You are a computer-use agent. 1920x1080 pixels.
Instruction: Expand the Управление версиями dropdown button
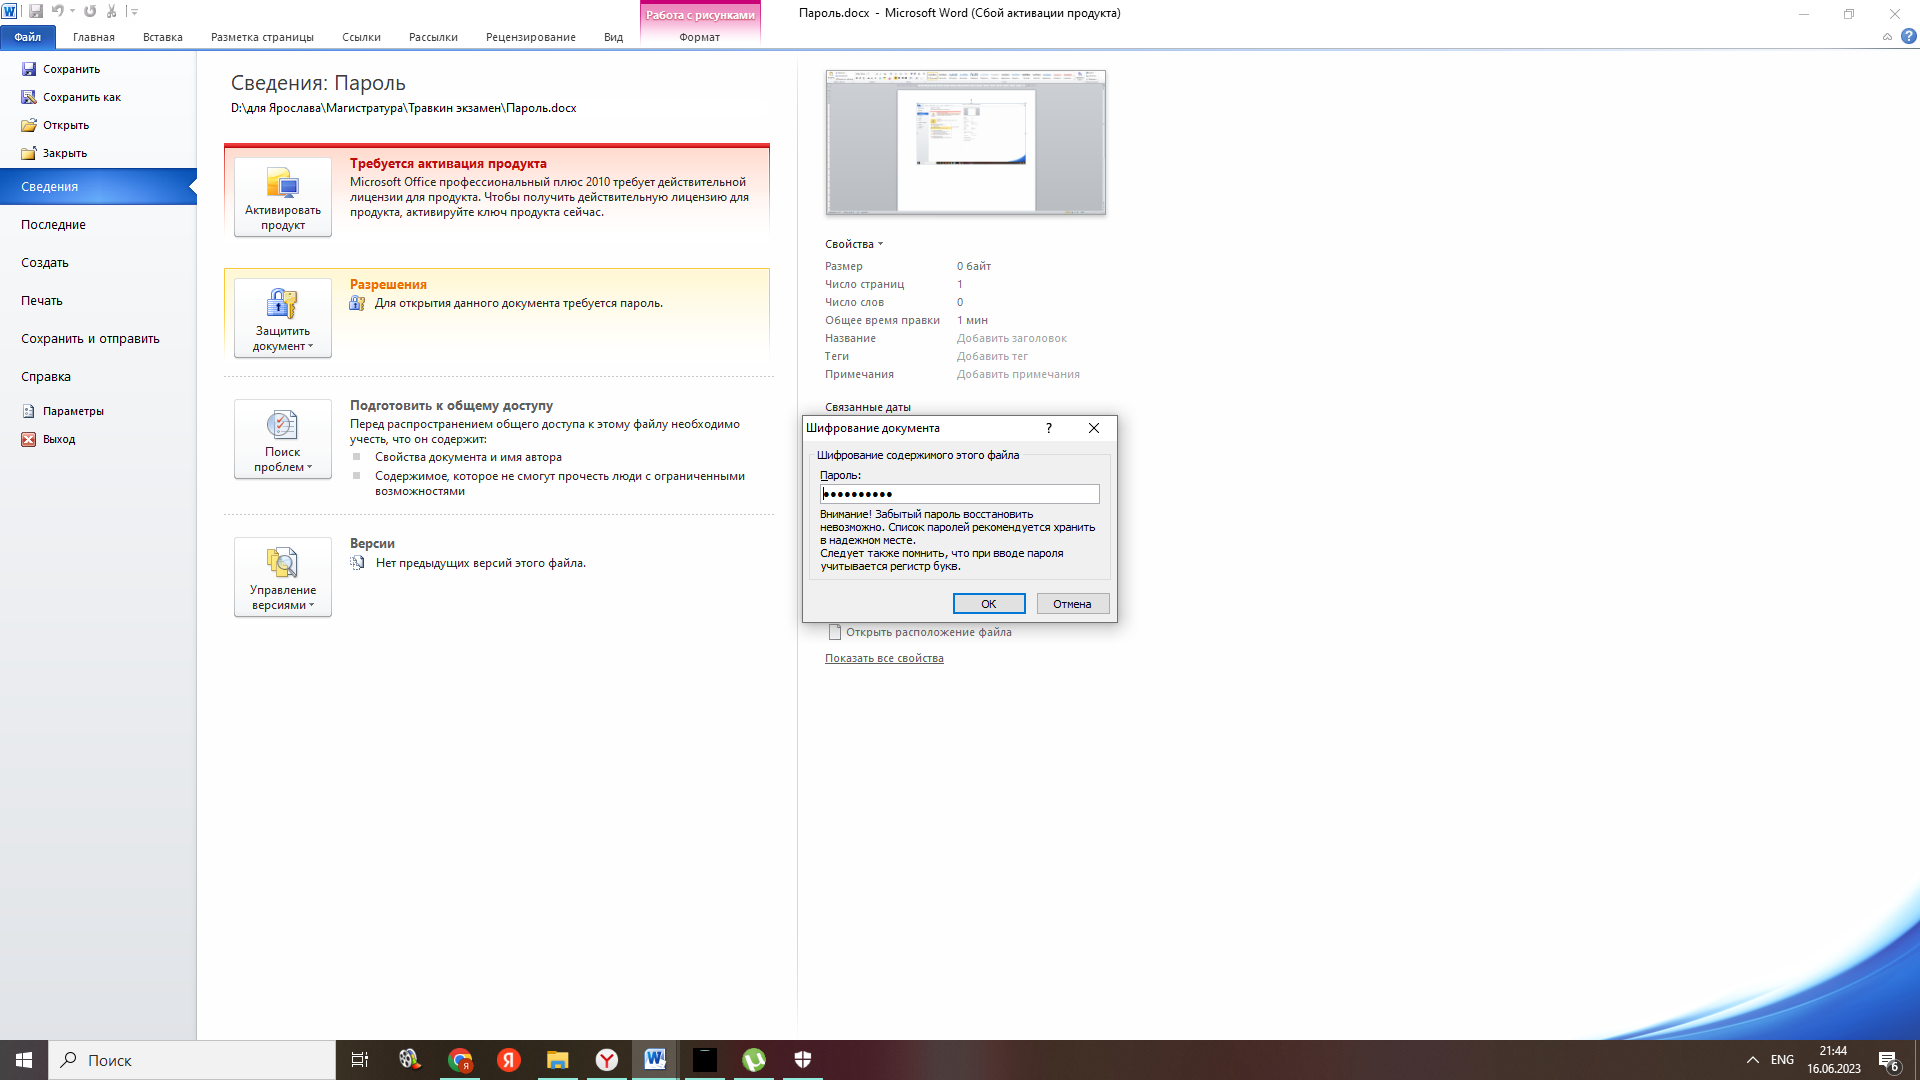(283, 577)
